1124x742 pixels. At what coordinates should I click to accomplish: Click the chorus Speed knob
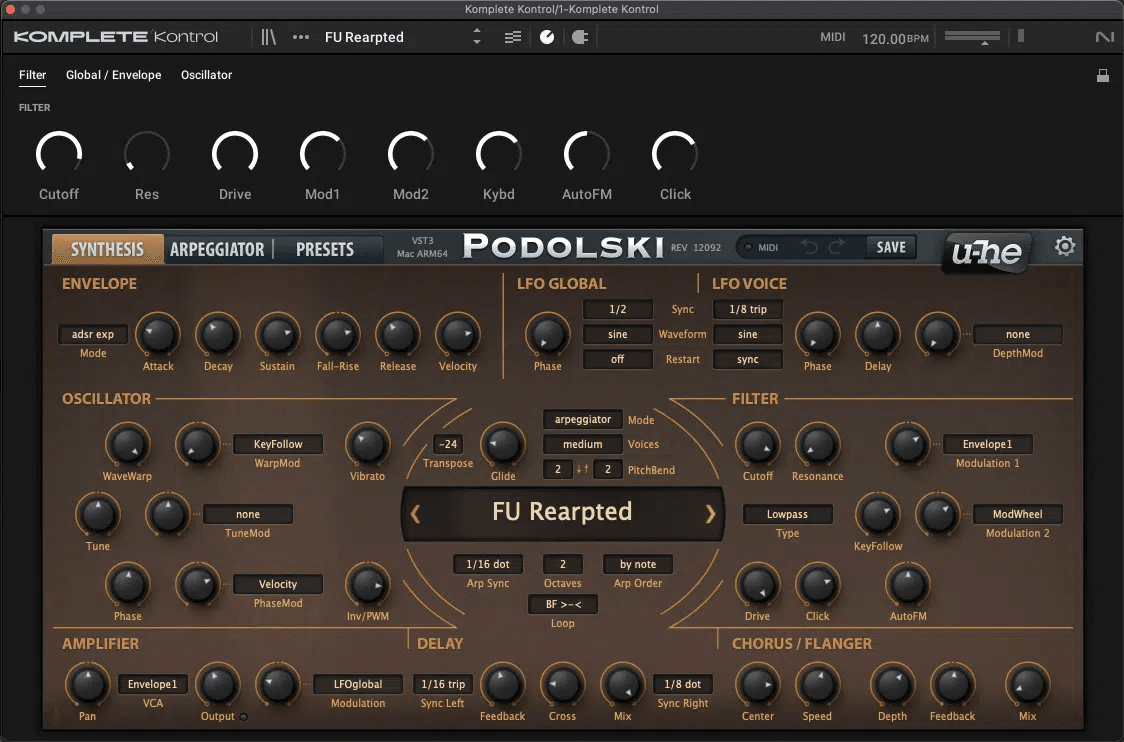[817, 684]
